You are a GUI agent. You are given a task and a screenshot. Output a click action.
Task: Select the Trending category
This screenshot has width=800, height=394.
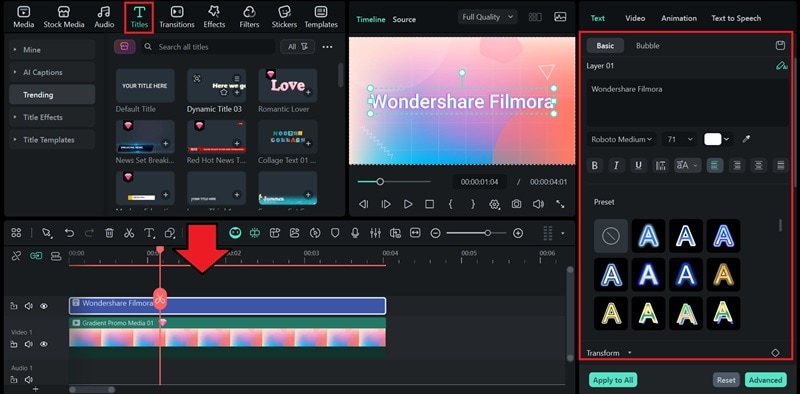tap(52, 94)
